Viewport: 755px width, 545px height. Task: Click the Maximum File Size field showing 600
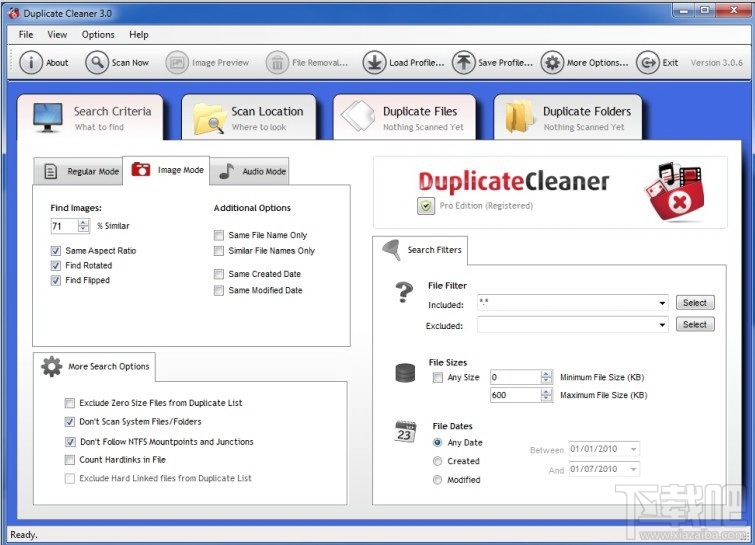515,395
